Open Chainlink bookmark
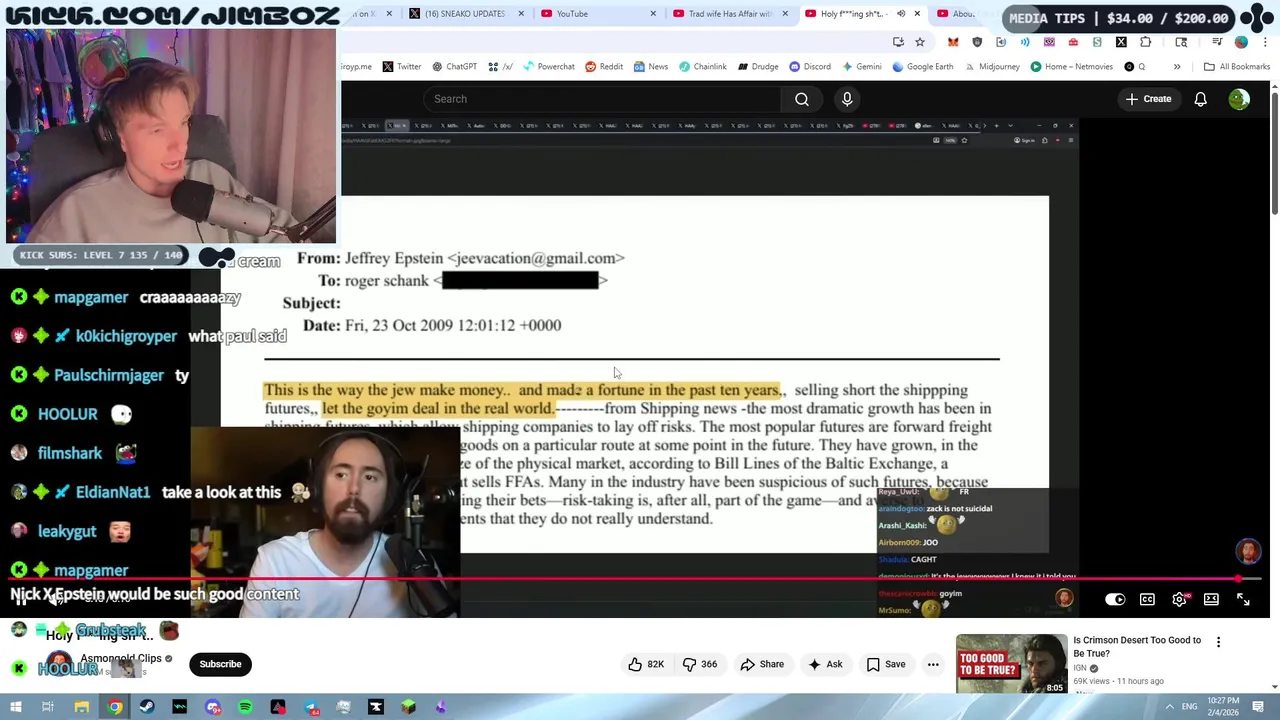The width and height of the screenshot is (1280, 720). coord(703,67)
